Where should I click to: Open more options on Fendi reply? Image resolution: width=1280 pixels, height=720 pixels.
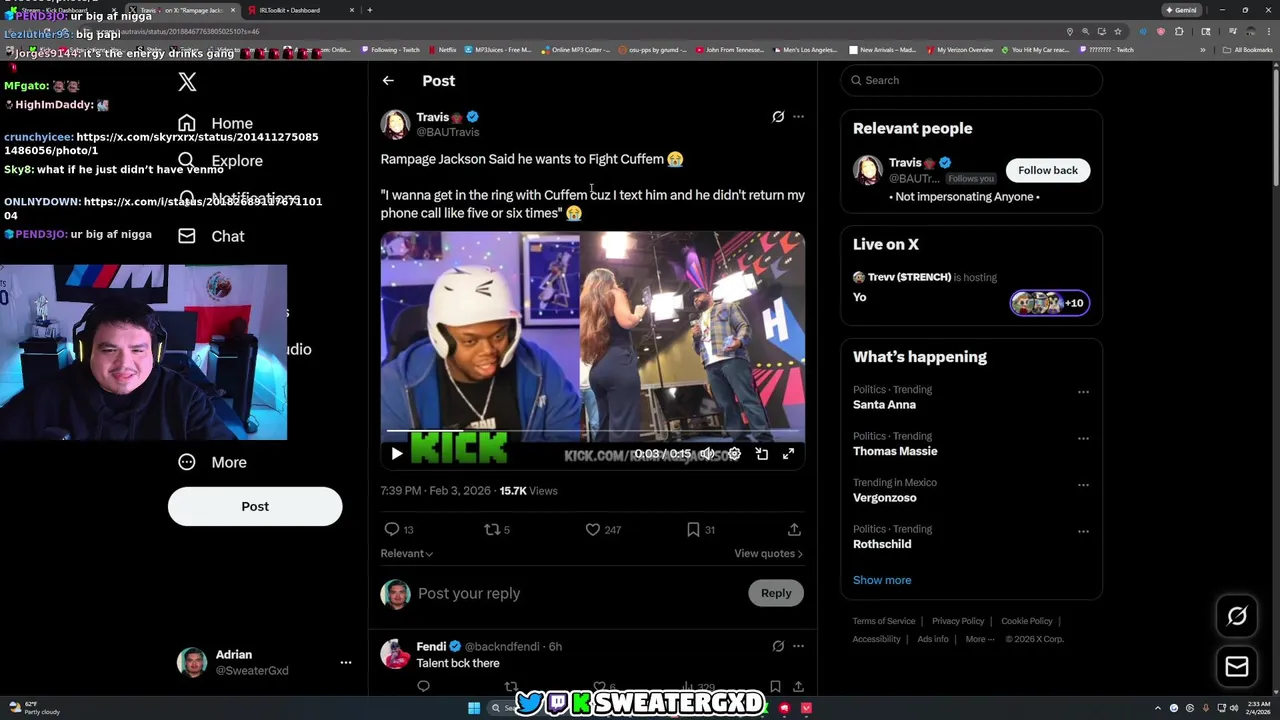pos(798,646)
